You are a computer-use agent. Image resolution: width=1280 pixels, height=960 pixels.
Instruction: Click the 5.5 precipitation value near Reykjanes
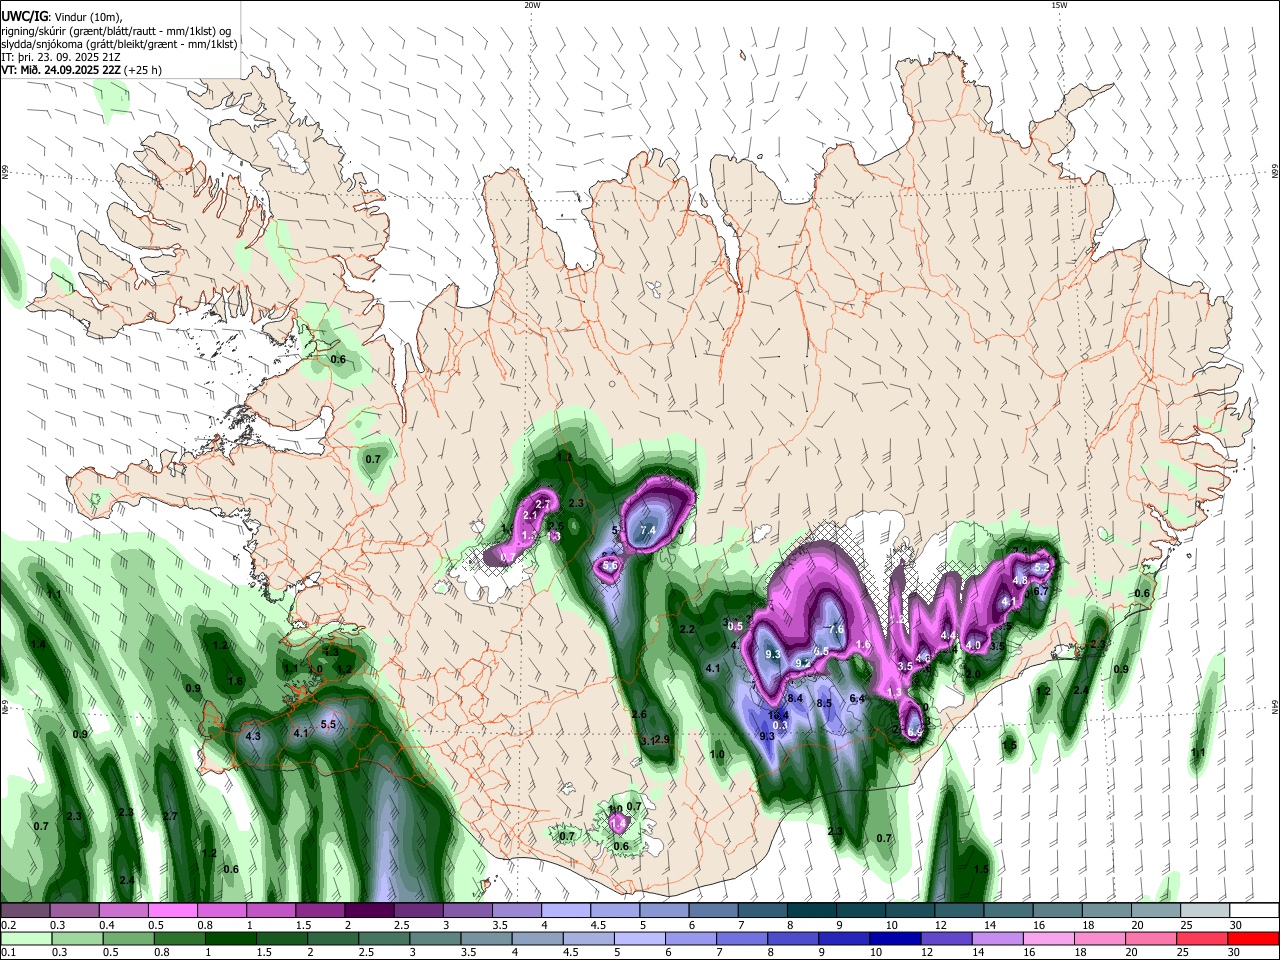(328, 724)
